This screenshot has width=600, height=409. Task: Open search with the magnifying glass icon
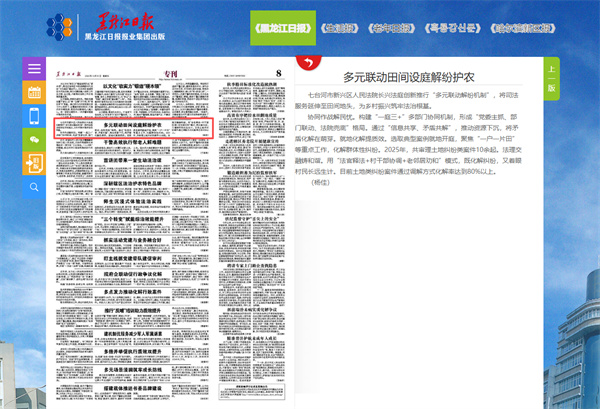click(x=34, y=186)
